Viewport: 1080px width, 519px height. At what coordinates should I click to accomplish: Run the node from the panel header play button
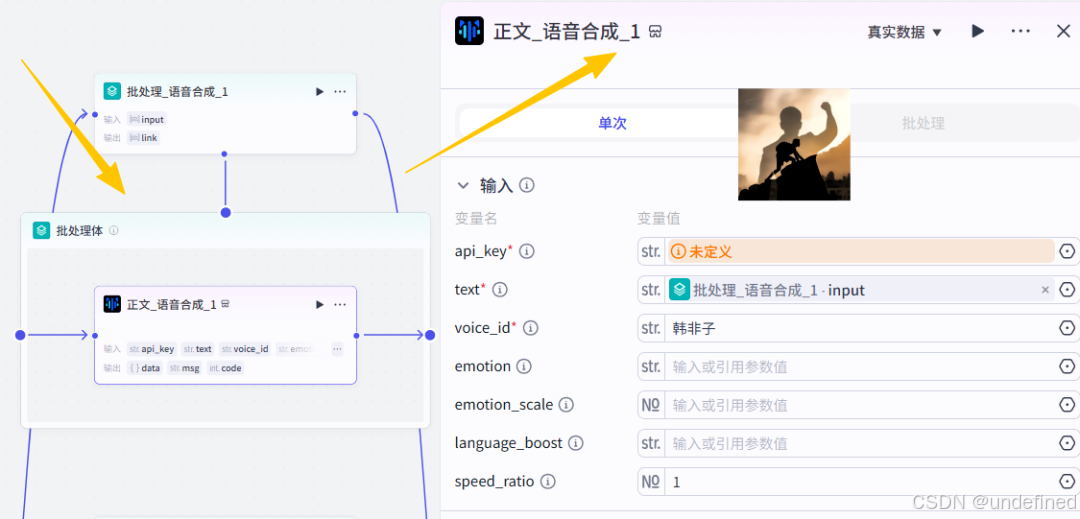[977, 31]
